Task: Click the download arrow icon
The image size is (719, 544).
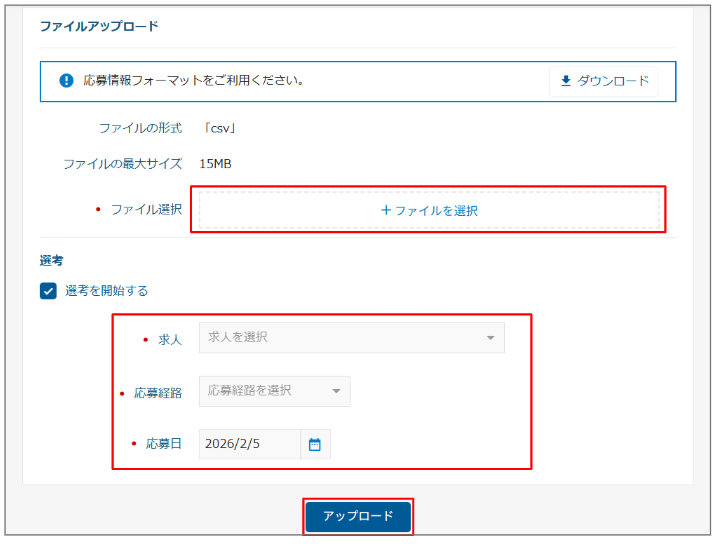Action: coord(566,81)
